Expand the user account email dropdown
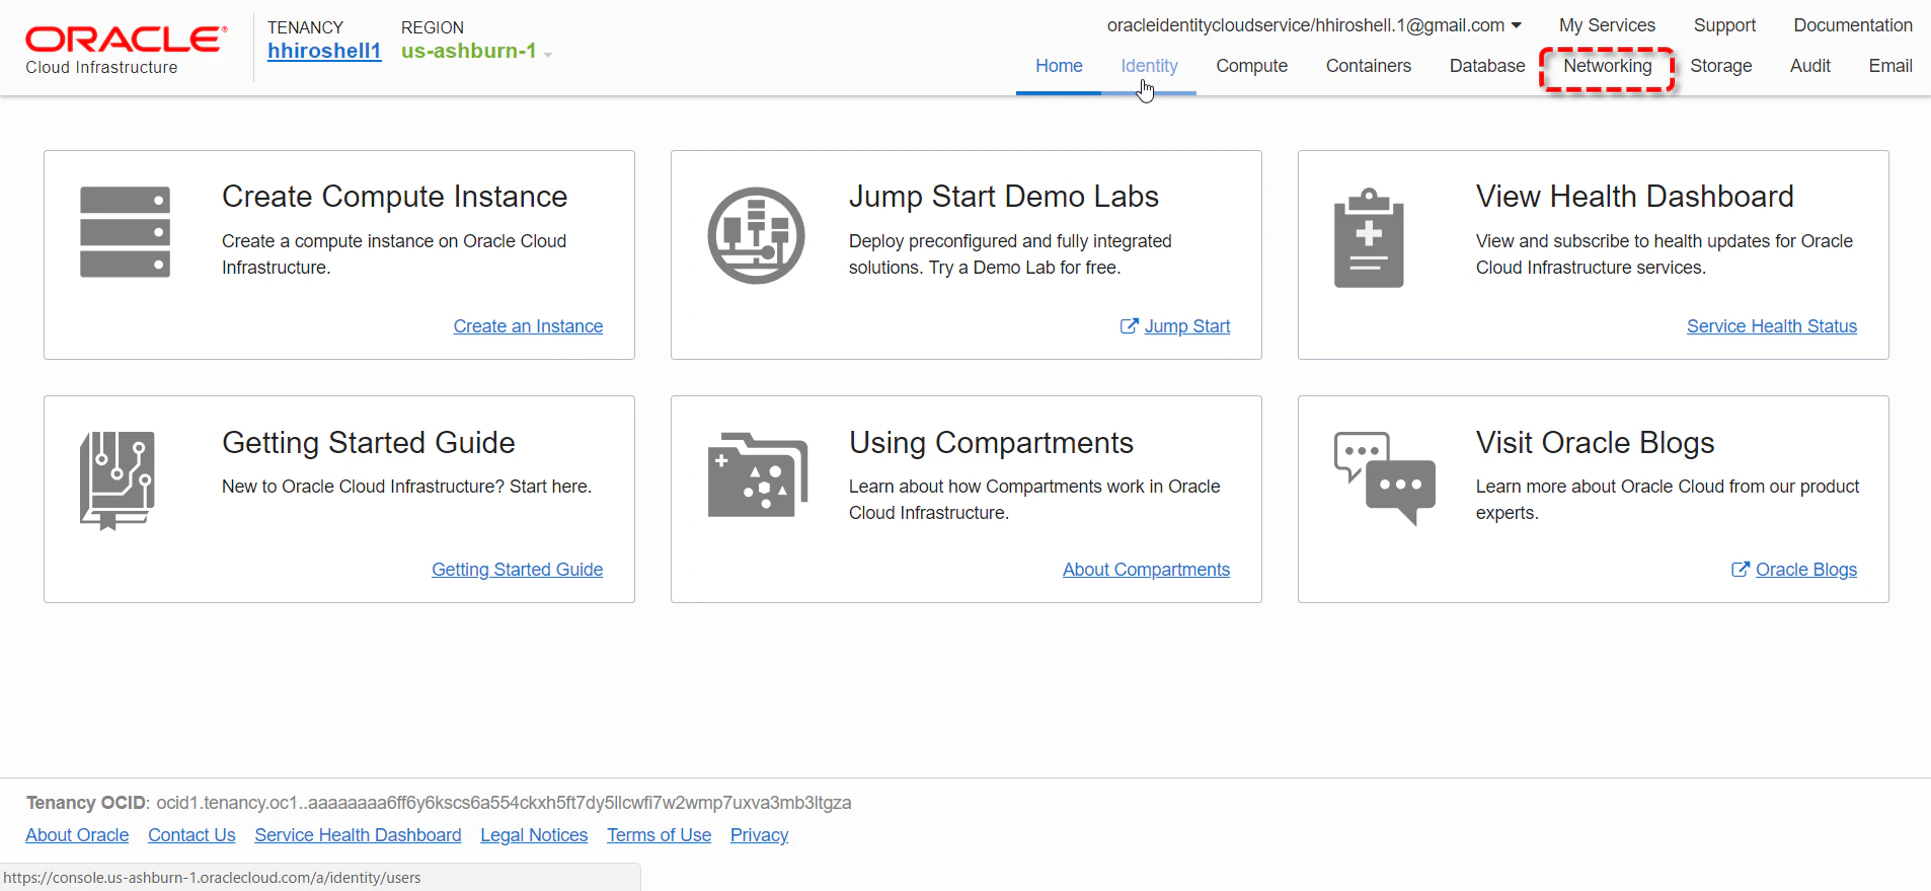The image size is (1931, 891). (x=1314, y=25)
